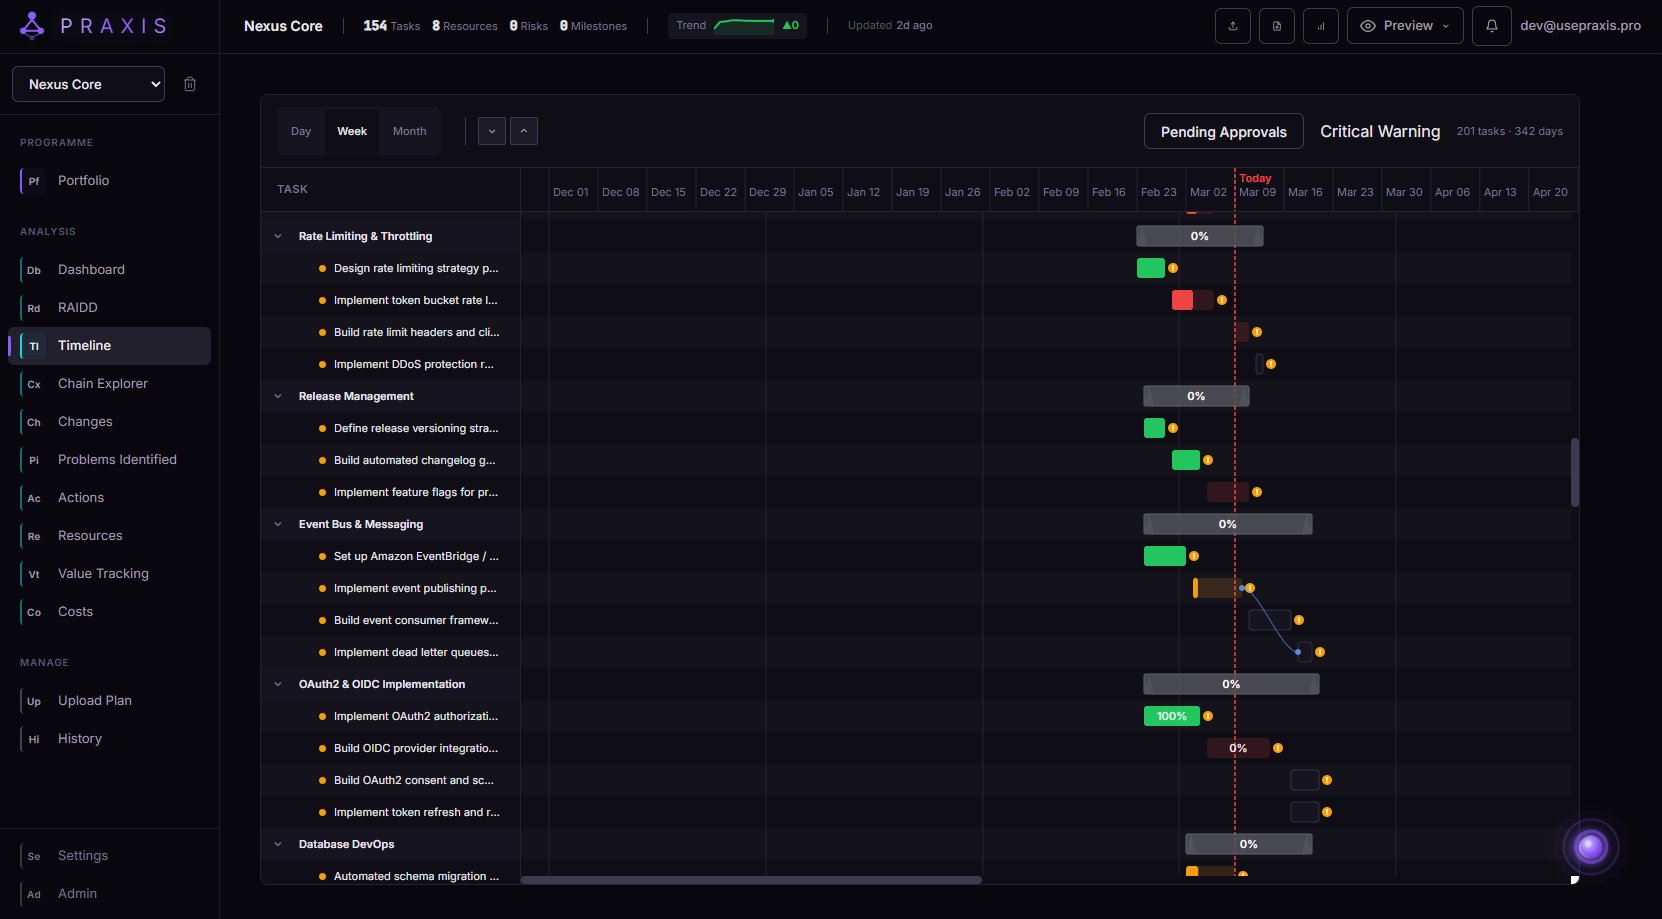Screen dimensions: 1662x919
Task: Open the report document icon in header
Action: 1276,25
